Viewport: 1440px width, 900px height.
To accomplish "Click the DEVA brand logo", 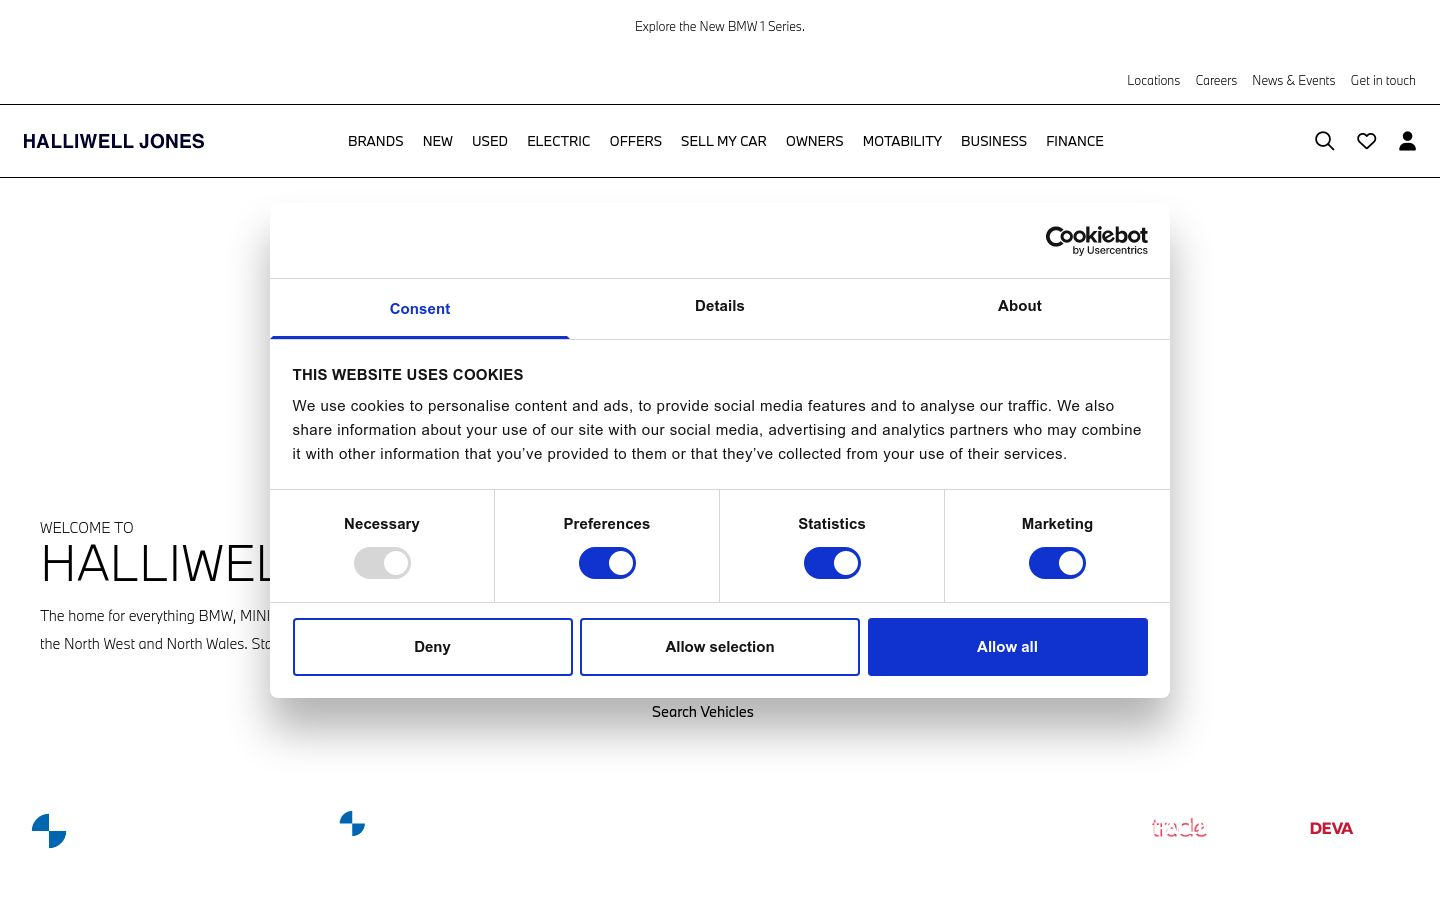I will pos(1331,828).
